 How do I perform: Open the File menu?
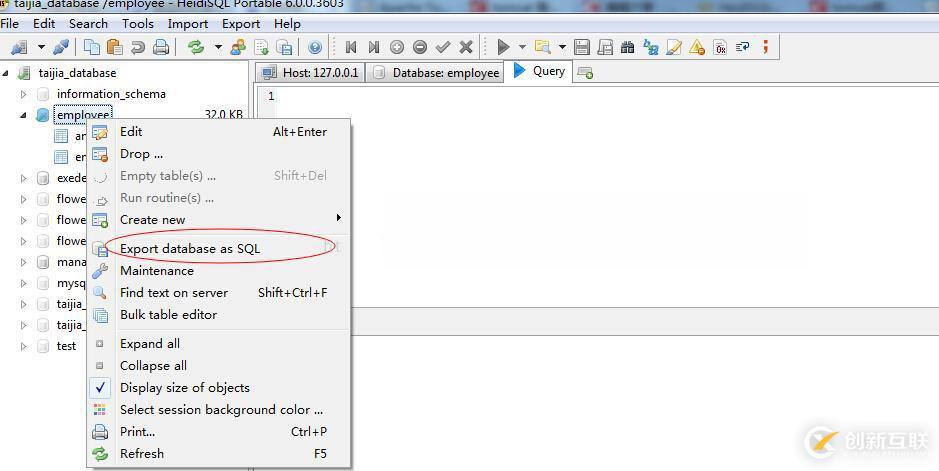tap(10, 24)
